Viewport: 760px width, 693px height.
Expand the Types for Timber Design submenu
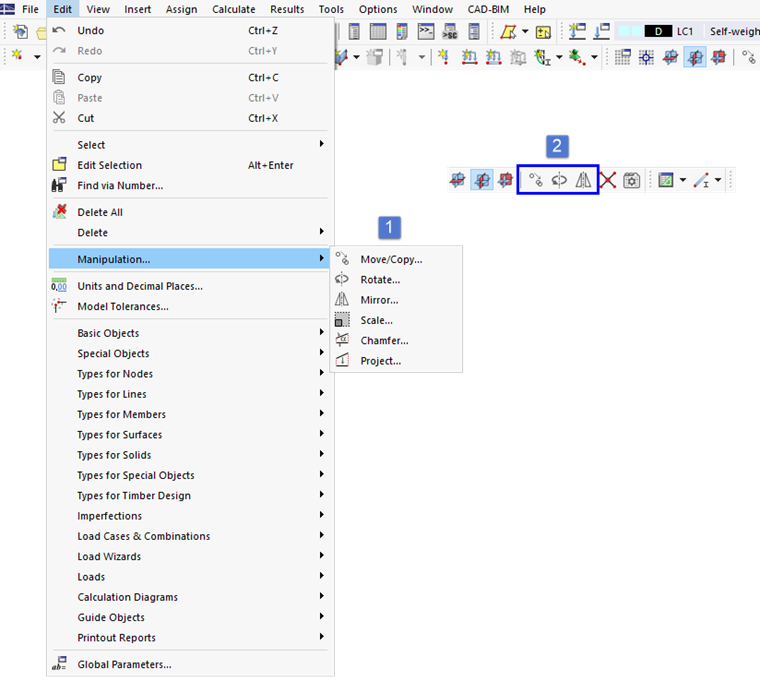click(190, 495)
